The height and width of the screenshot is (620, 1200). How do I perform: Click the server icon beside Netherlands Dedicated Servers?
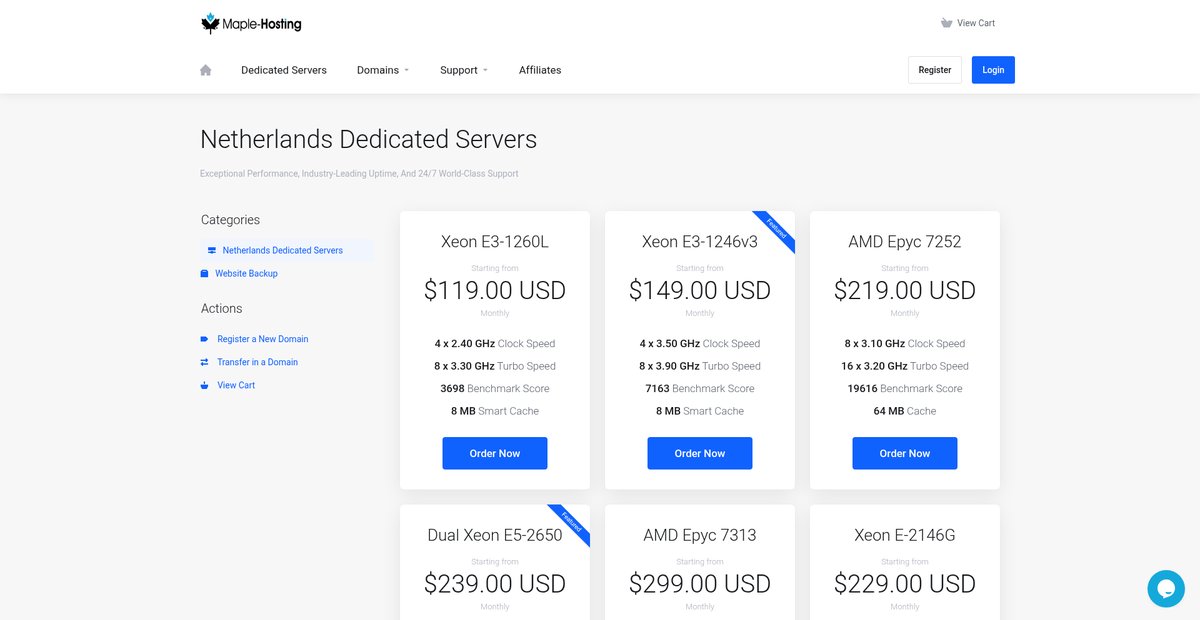211,251
